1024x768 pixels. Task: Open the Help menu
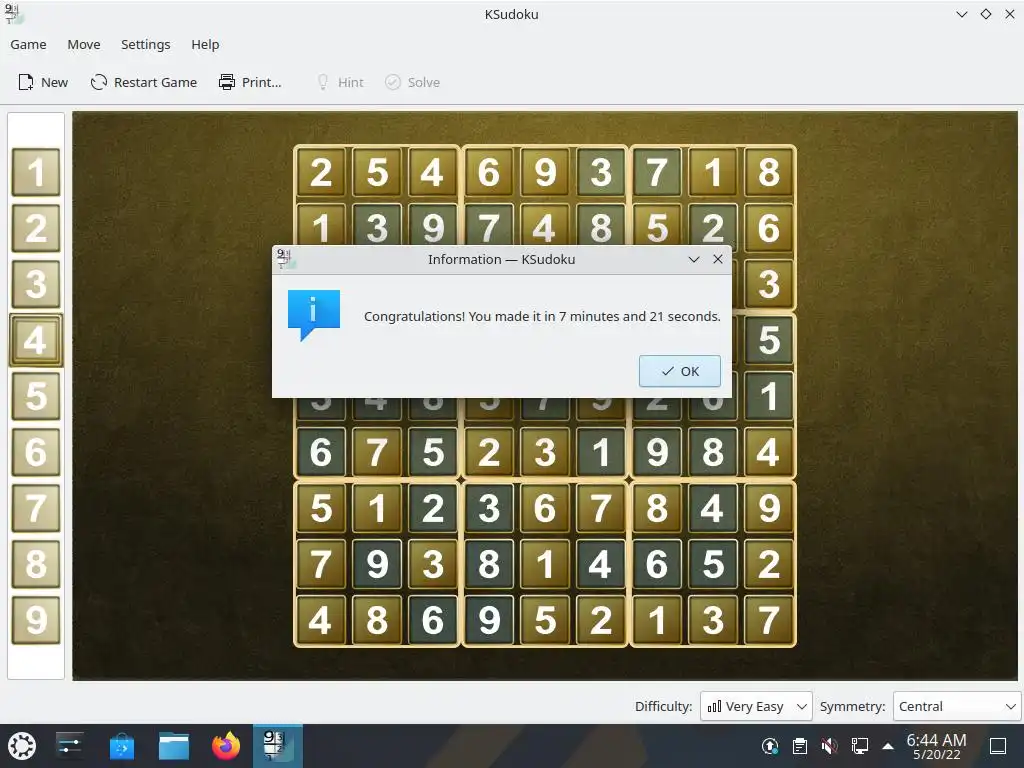tap(205, 44)
